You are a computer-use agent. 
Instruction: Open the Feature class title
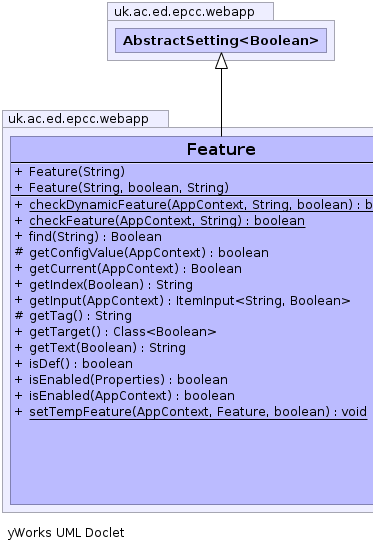(x=221, y=149)
